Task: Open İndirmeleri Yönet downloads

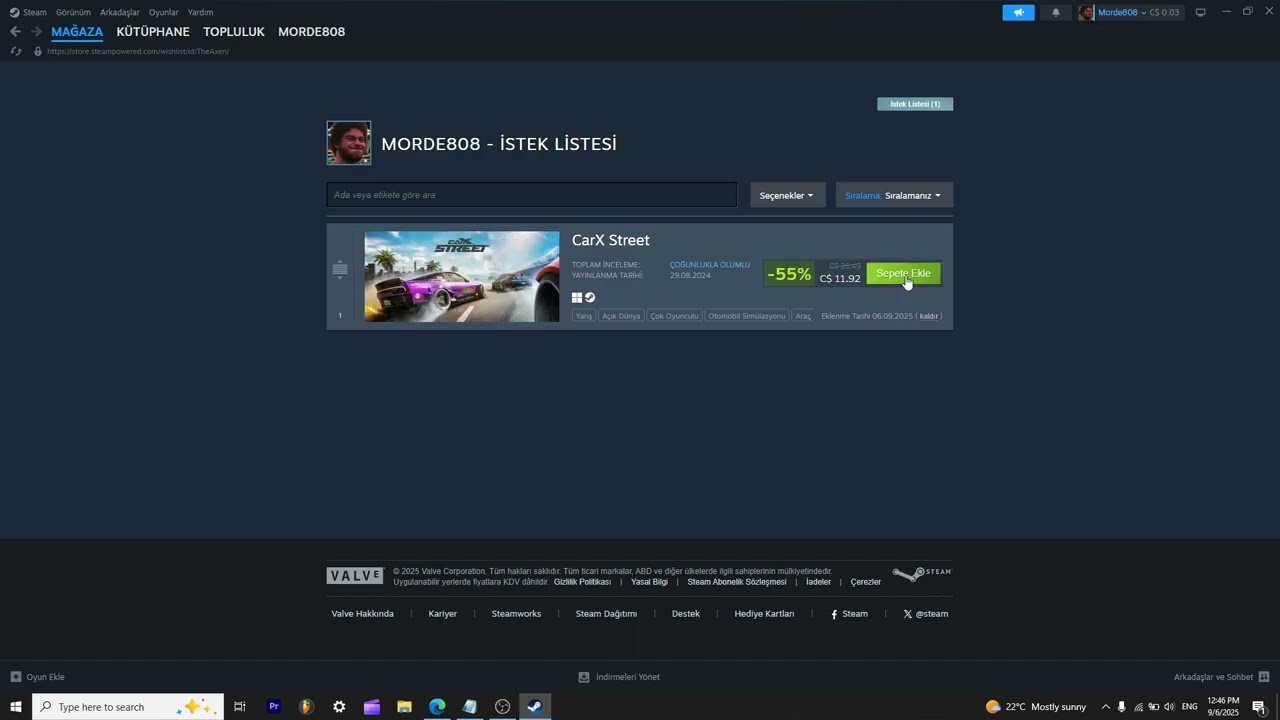Action: tap(619, 677)
